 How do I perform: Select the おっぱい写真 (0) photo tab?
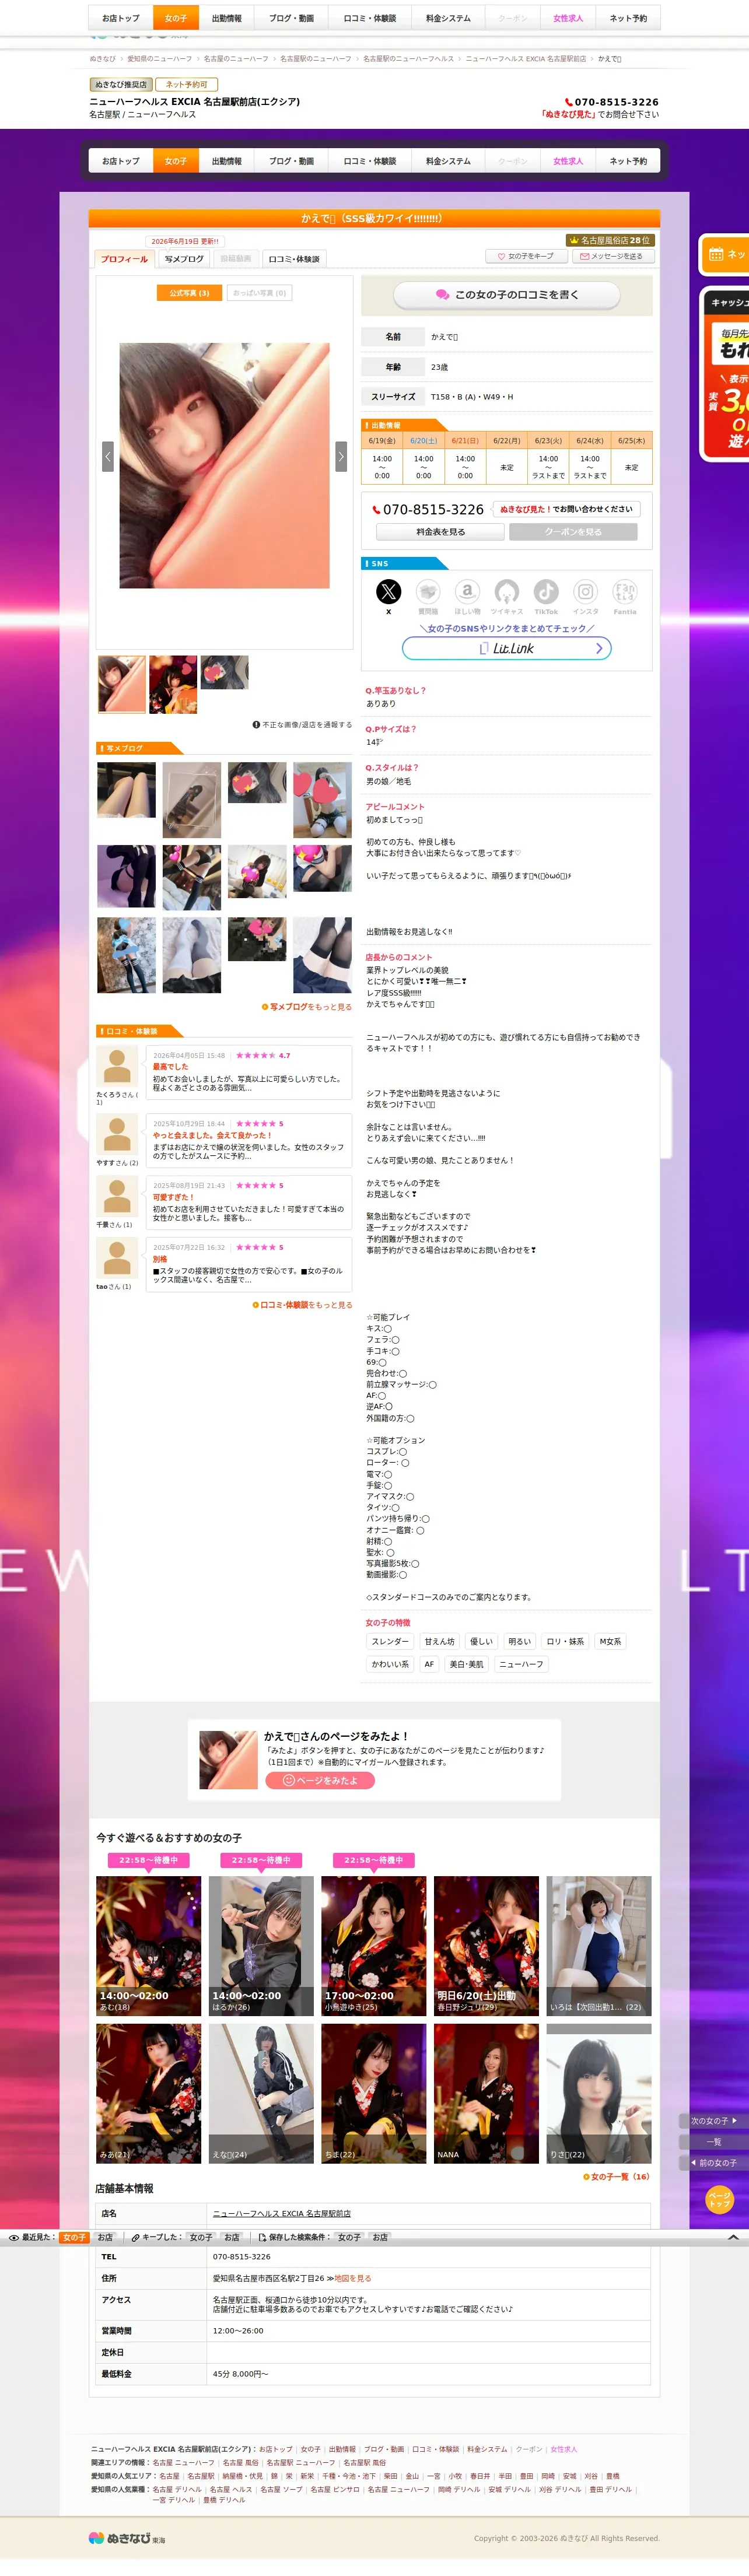[259, 293]
